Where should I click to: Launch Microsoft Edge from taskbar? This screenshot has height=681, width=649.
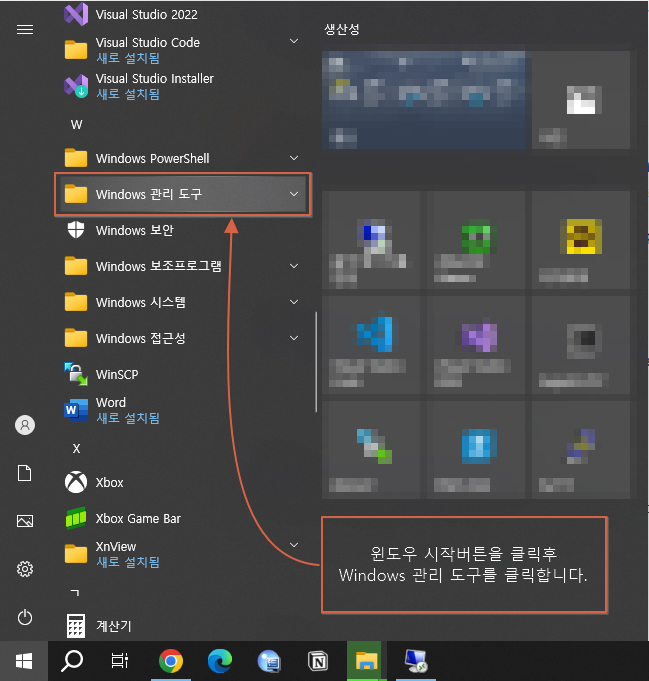tap(220, 661)
